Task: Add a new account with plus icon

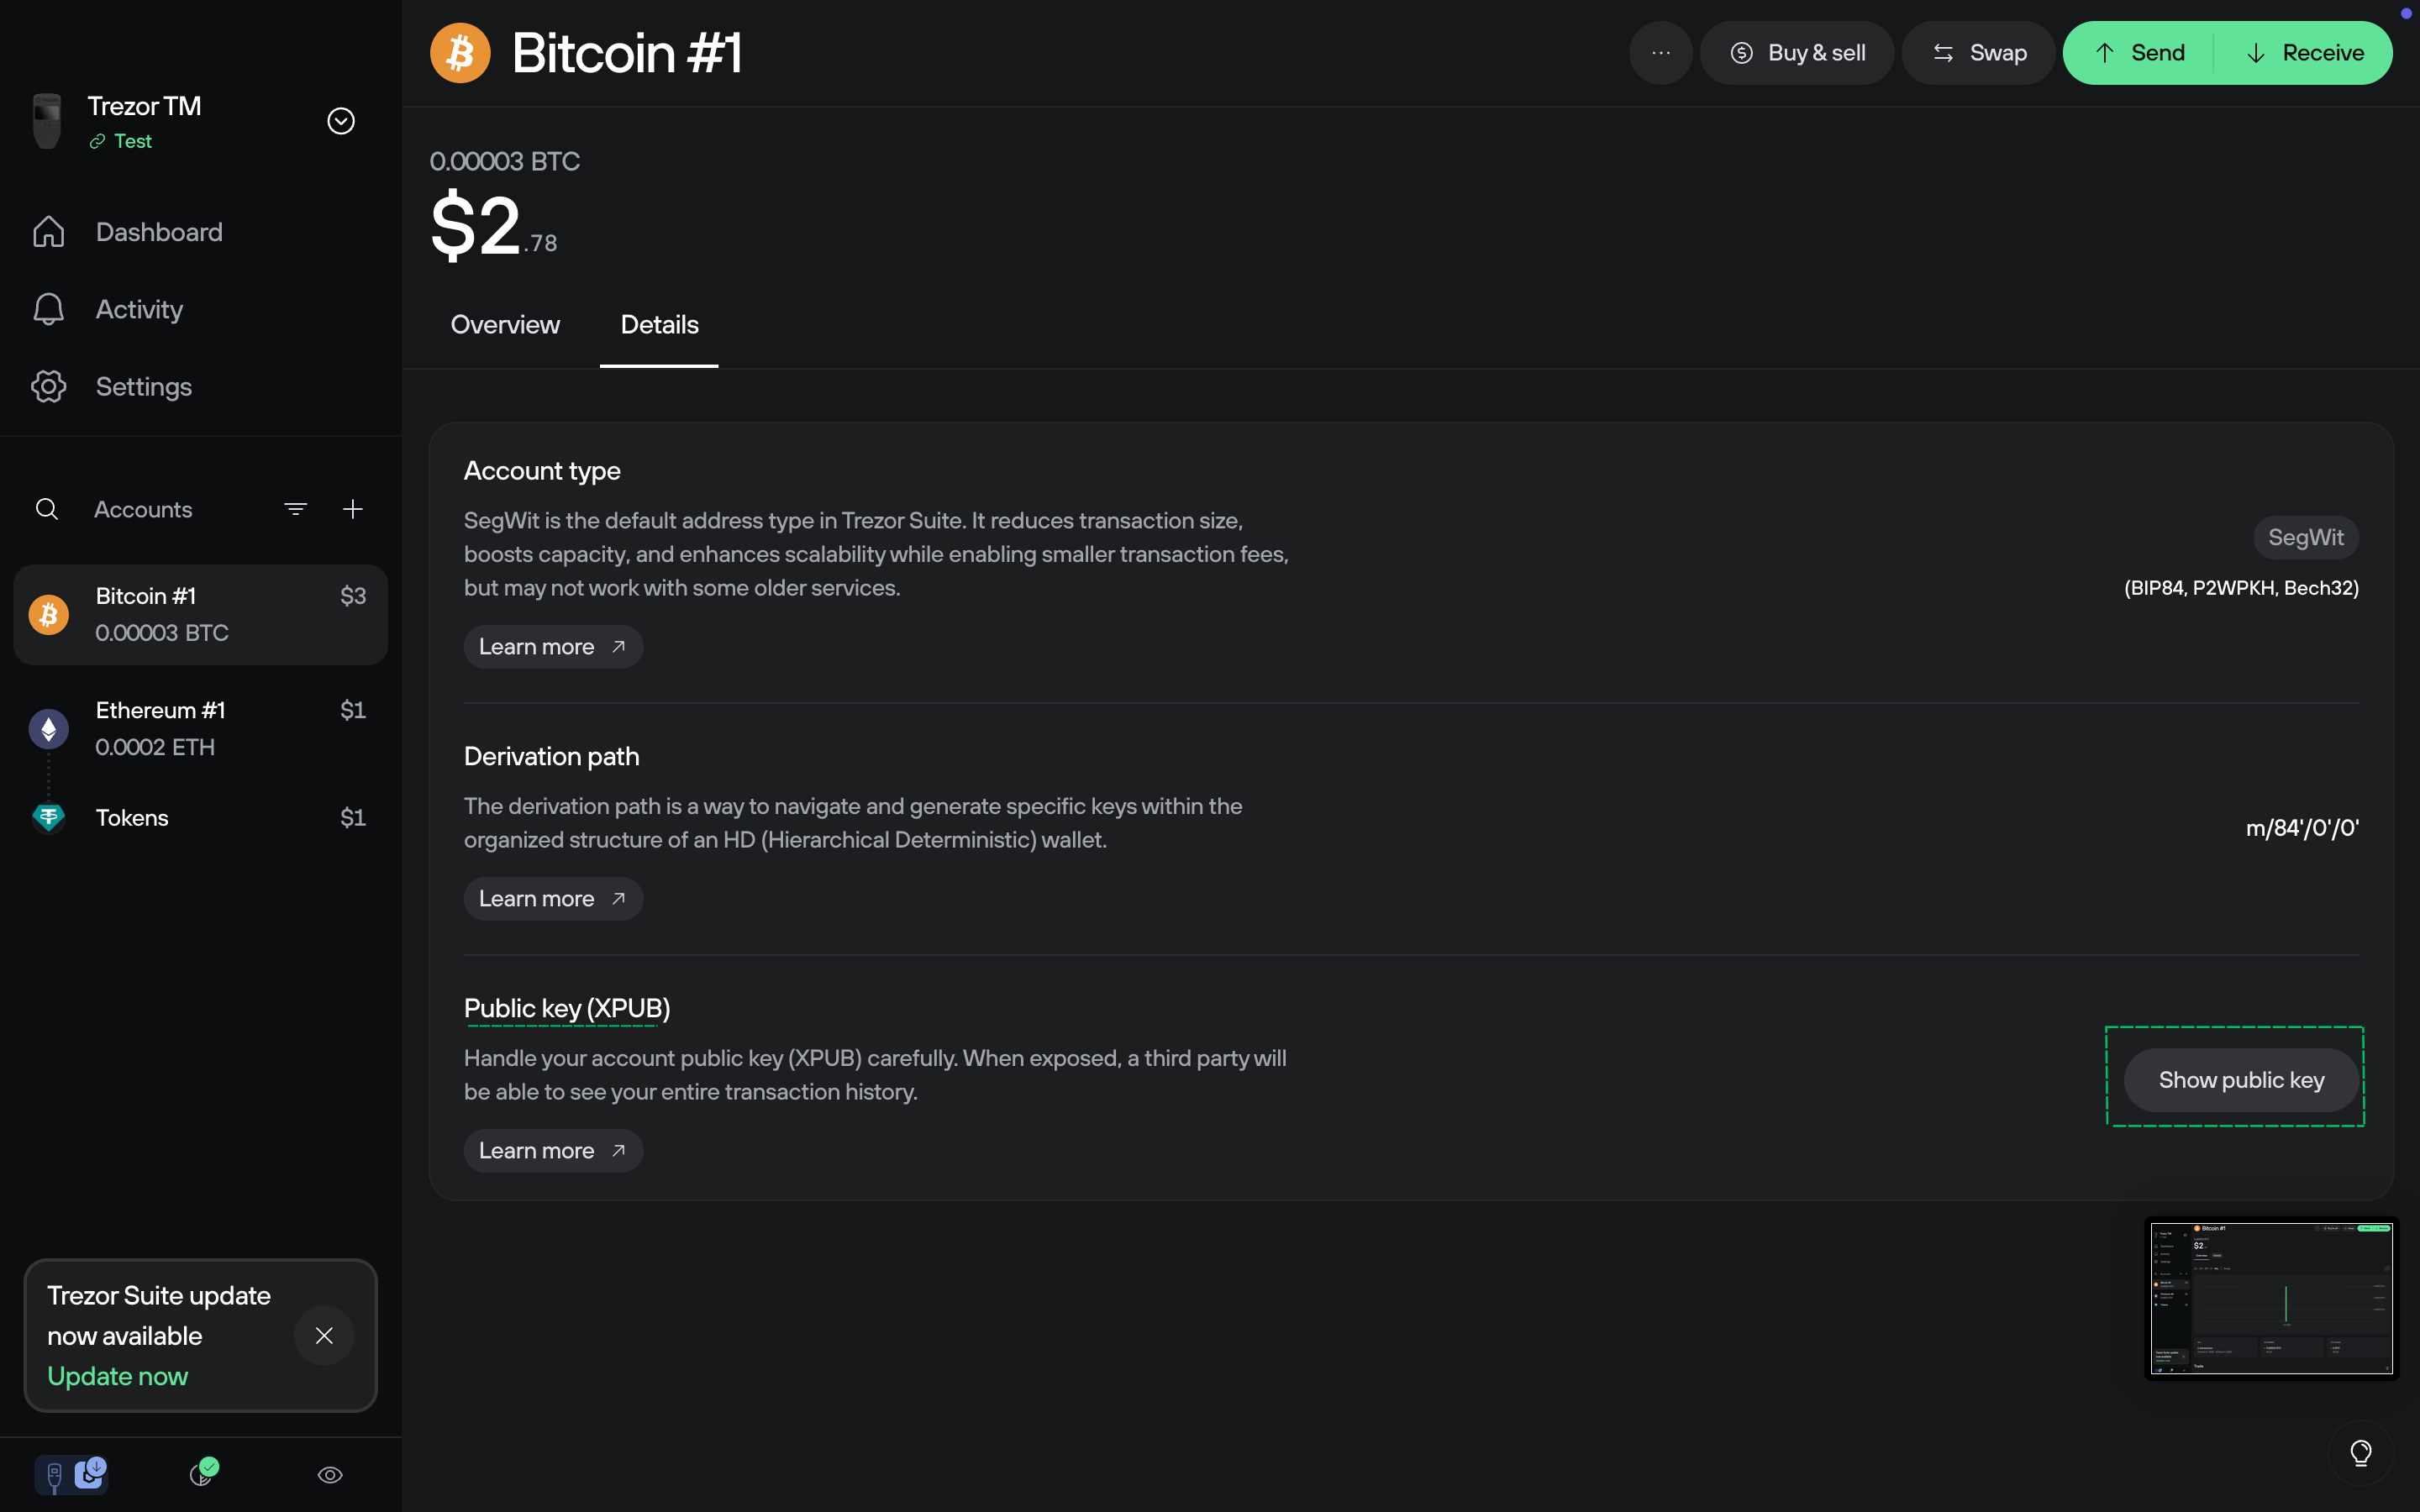Action: click(x=353, y=509)
